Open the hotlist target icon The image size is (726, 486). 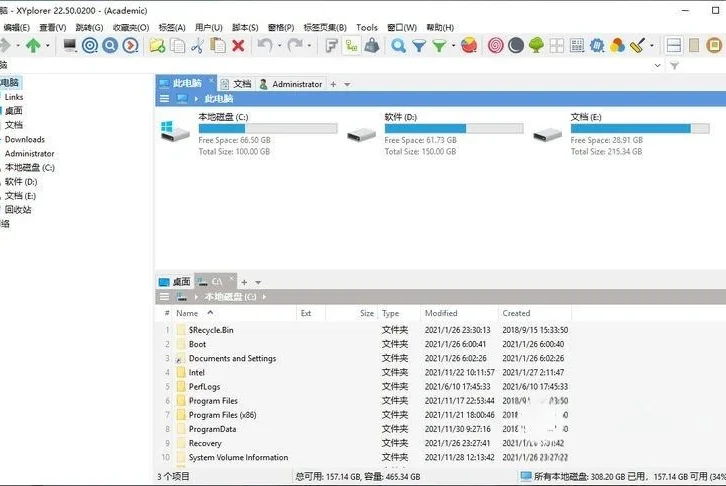tap(90, 45)
